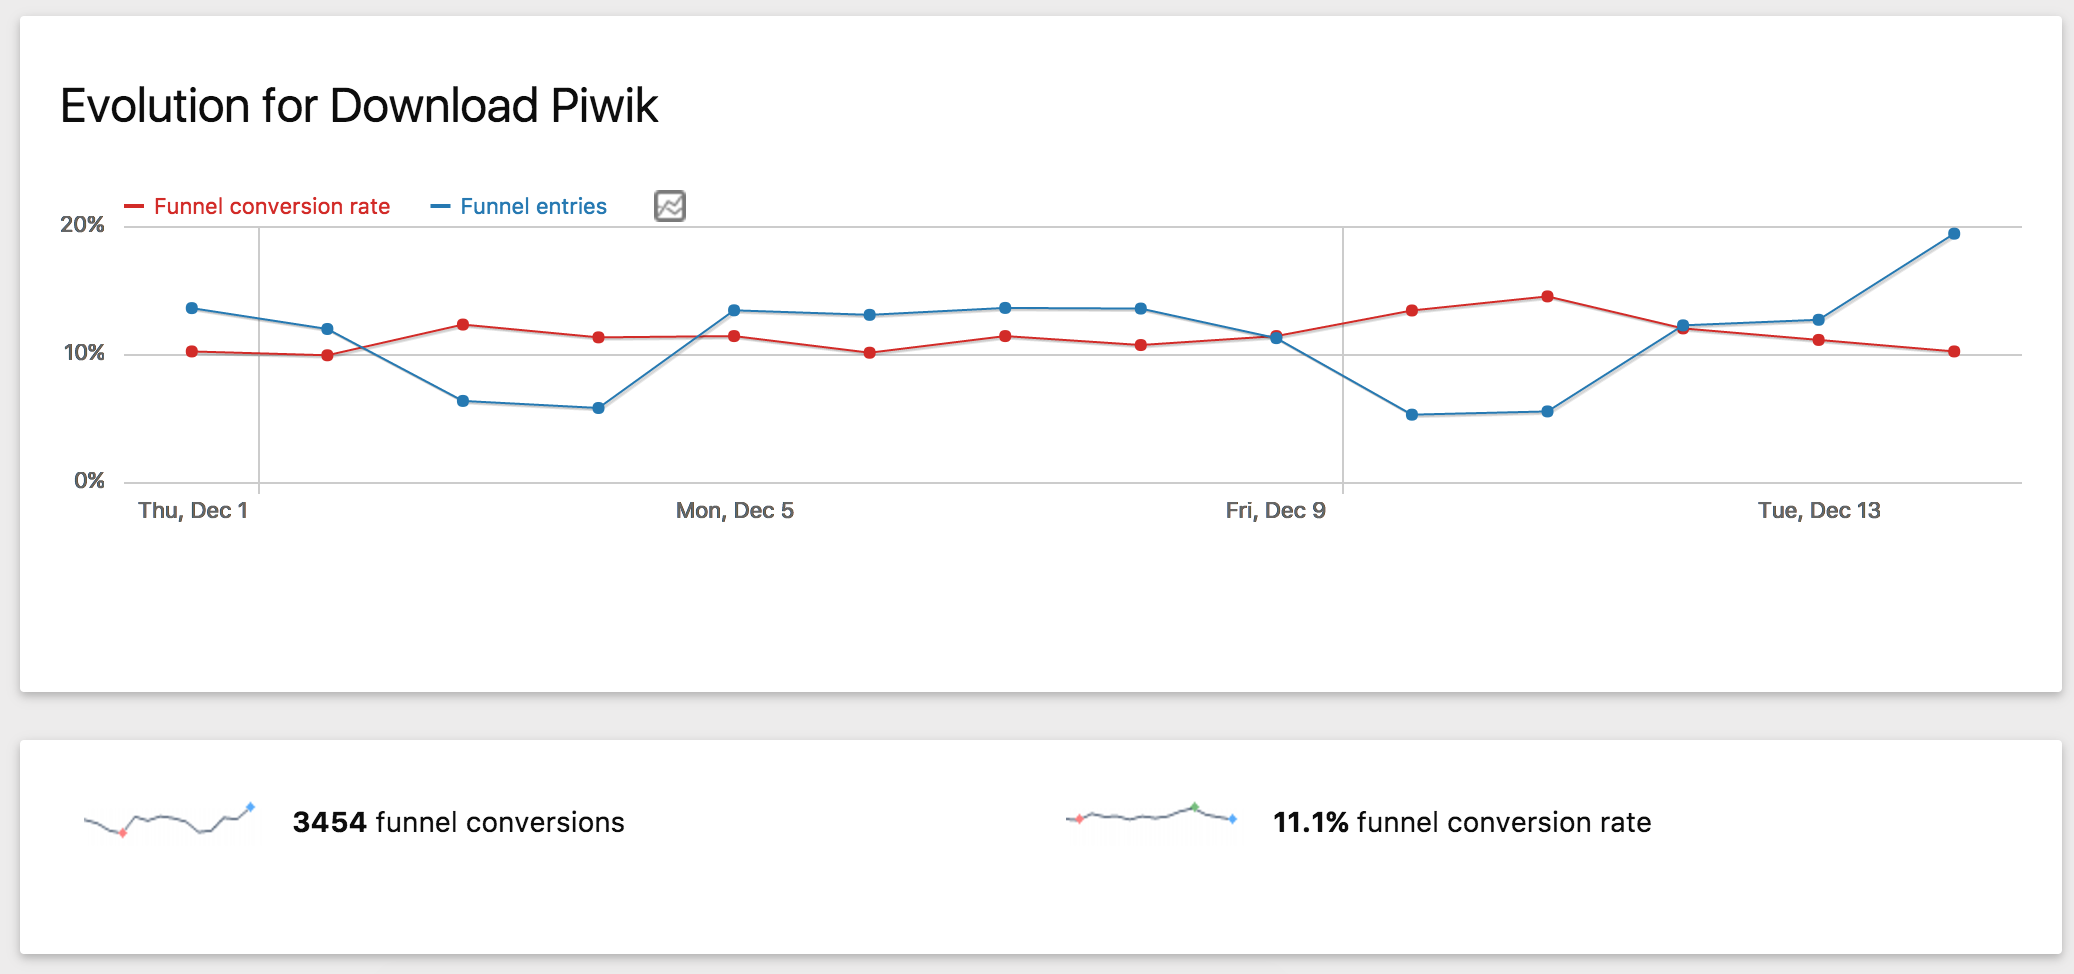Open the metrics picker chart icon
The width and height of the screenshot is (2074, 974).
tap(670, 206)
